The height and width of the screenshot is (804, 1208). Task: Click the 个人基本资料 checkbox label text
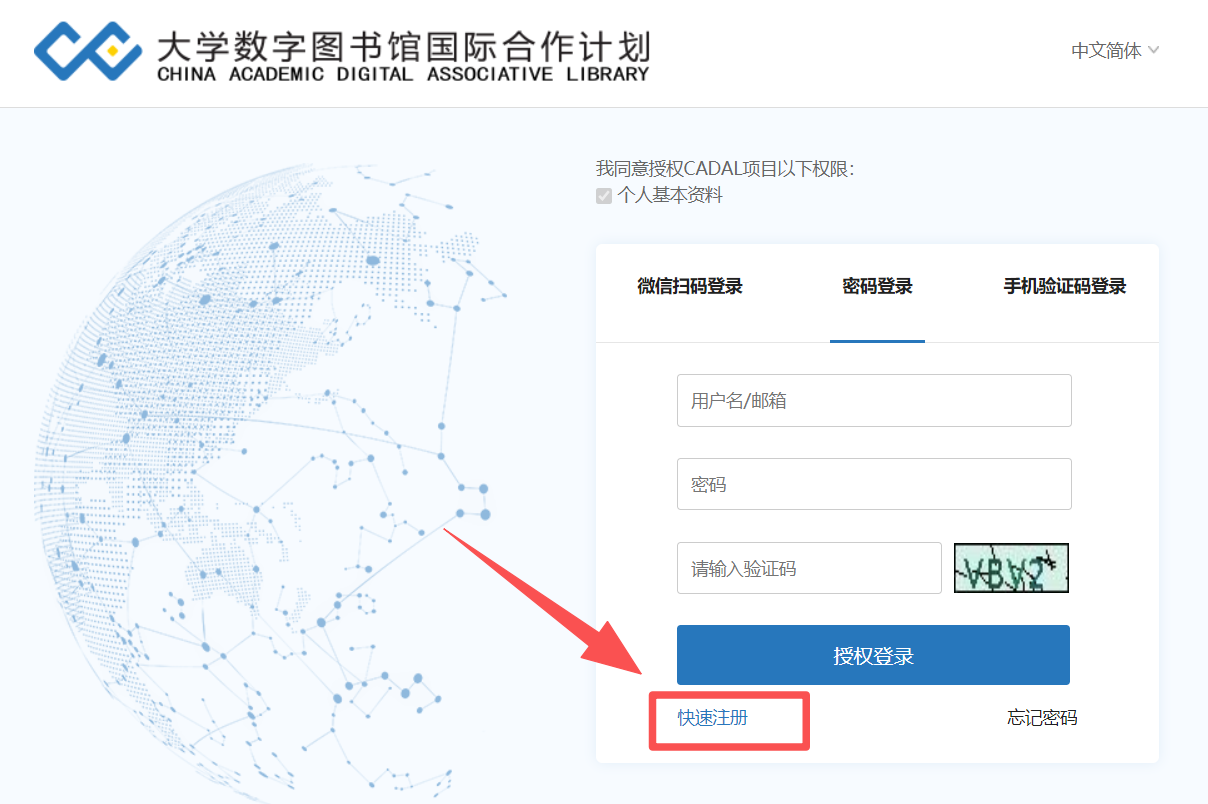click(x=669, y=196)
